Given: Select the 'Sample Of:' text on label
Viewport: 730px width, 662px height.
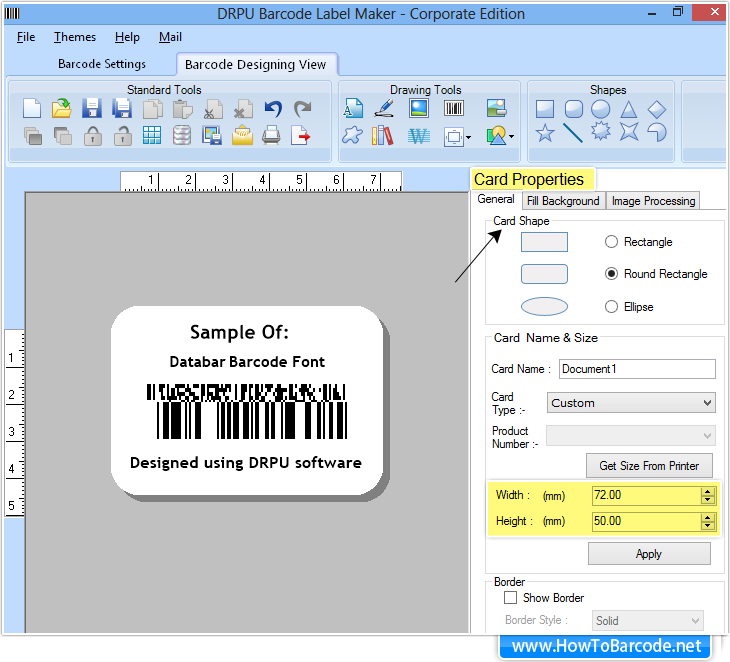Looking at the screenshot, I should [239, 332].
